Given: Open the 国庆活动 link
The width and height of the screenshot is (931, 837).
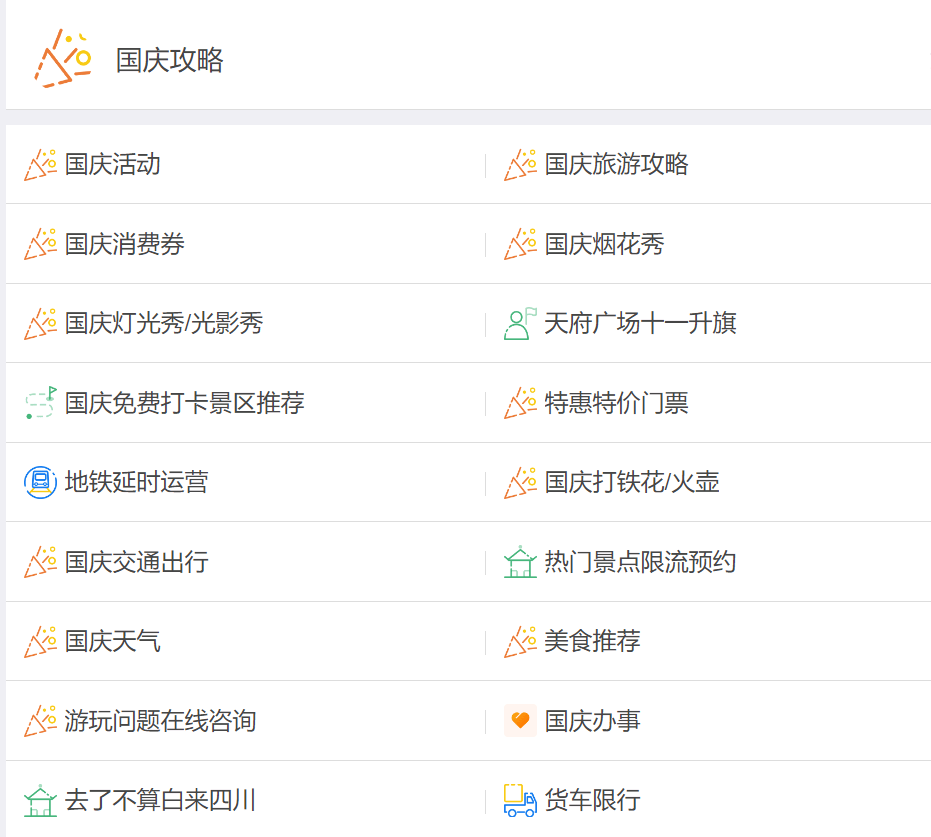Looking at the screenshot, I should 112,164.
